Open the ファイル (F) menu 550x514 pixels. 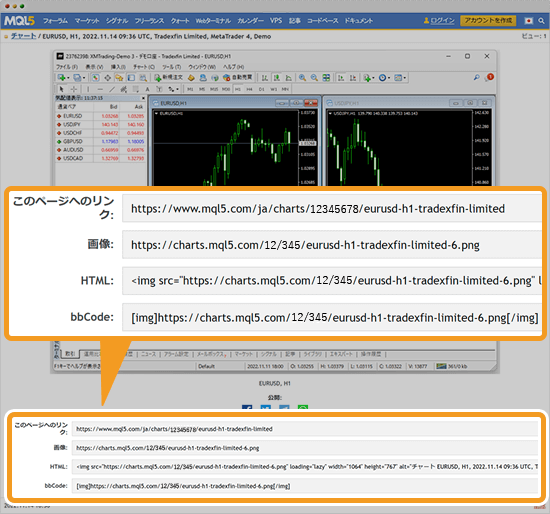[x=67, y=67]
